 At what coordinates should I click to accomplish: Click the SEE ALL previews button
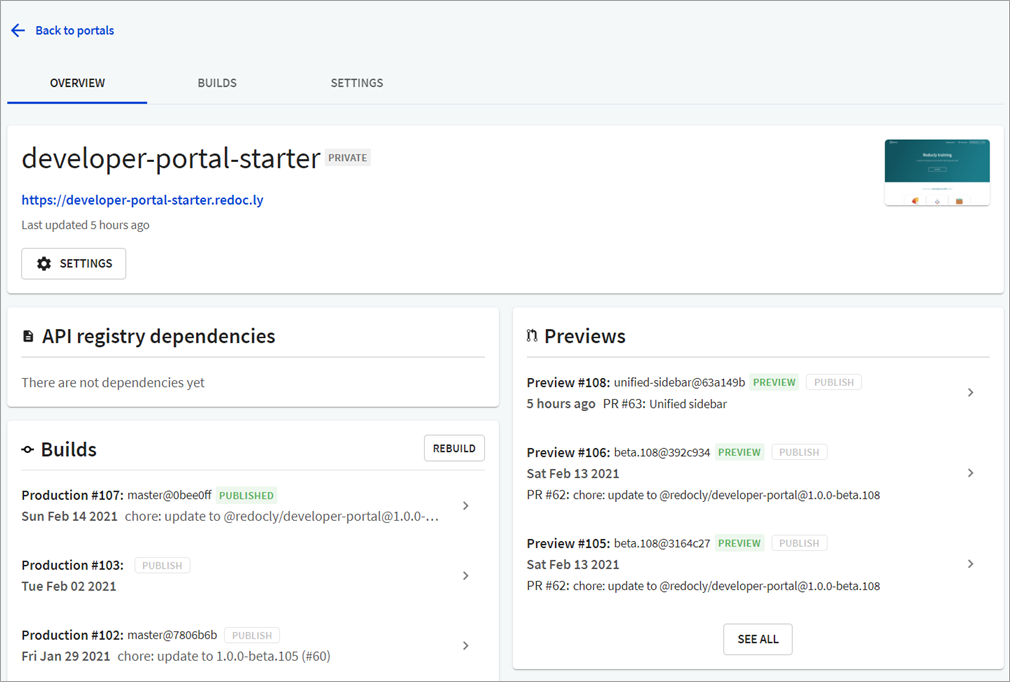click(758, 639)
